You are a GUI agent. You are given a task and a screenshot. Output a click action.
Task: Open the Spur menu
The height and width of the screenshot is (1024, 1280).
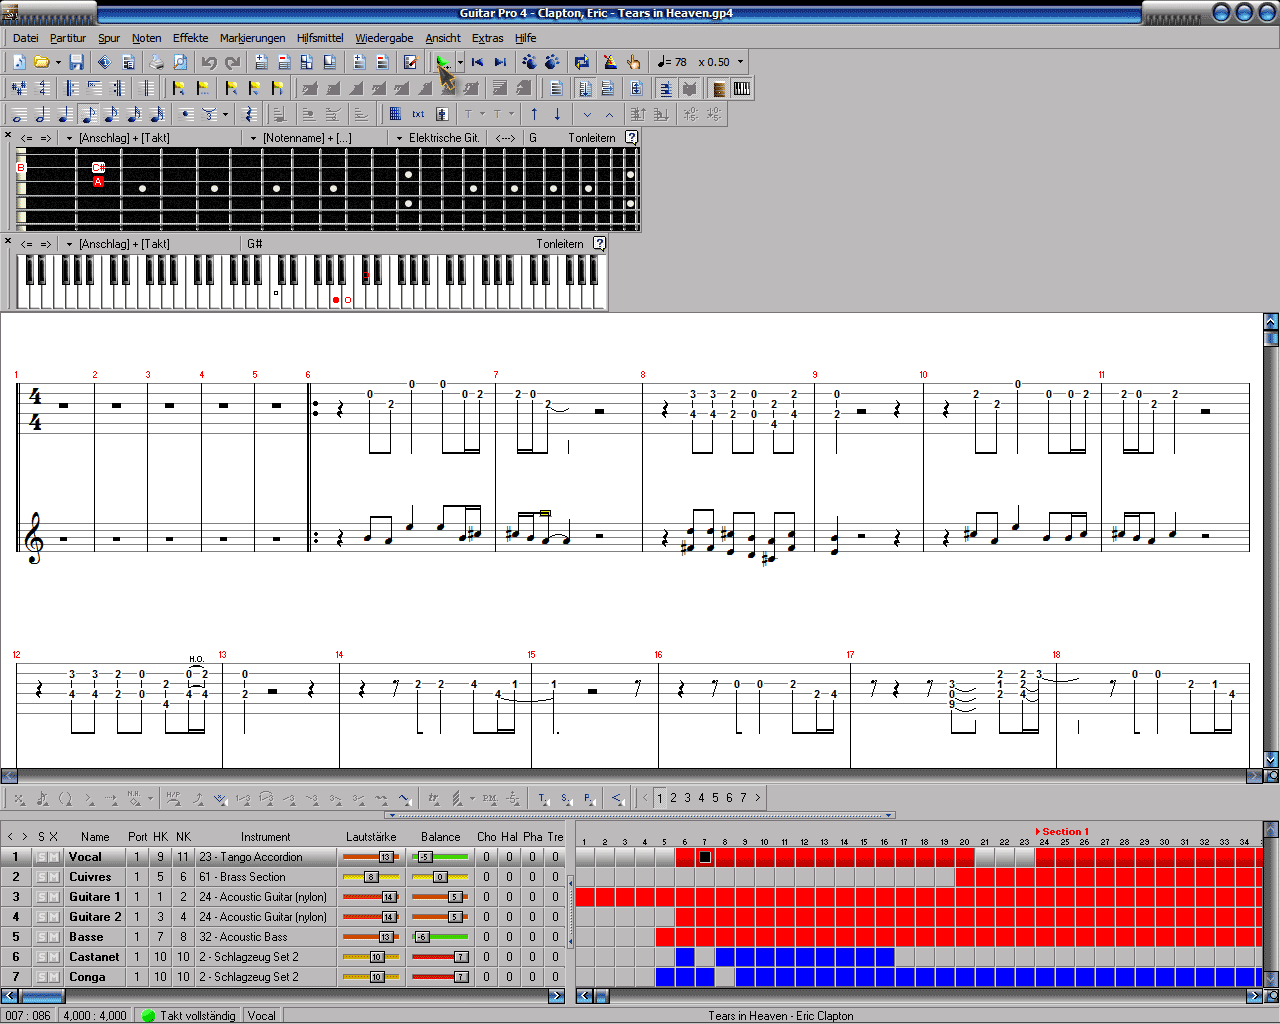(x=109, y=38)
